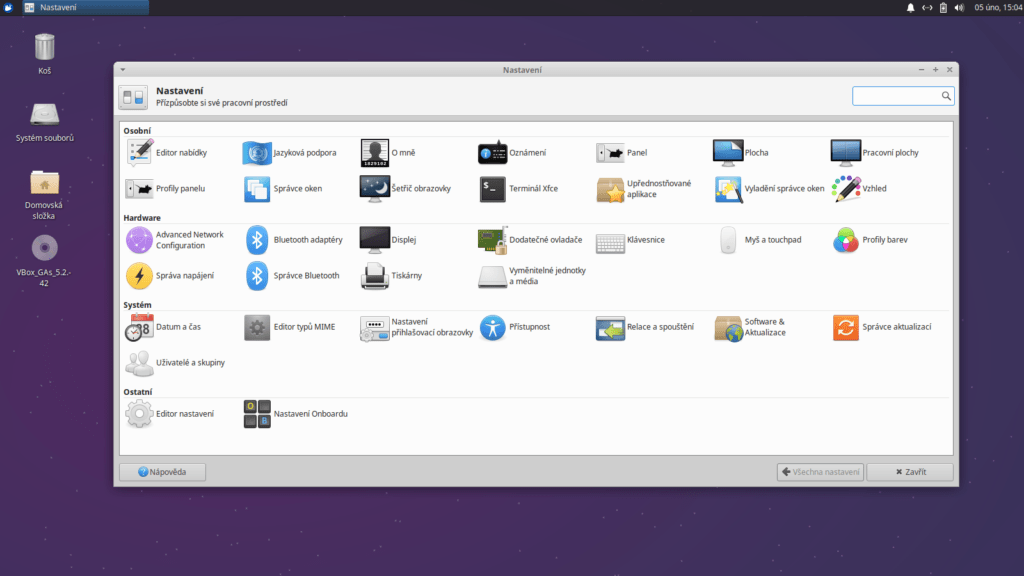Click the Nastavení taskbar window button
The image size is (1024, 576).
(85, 7)
